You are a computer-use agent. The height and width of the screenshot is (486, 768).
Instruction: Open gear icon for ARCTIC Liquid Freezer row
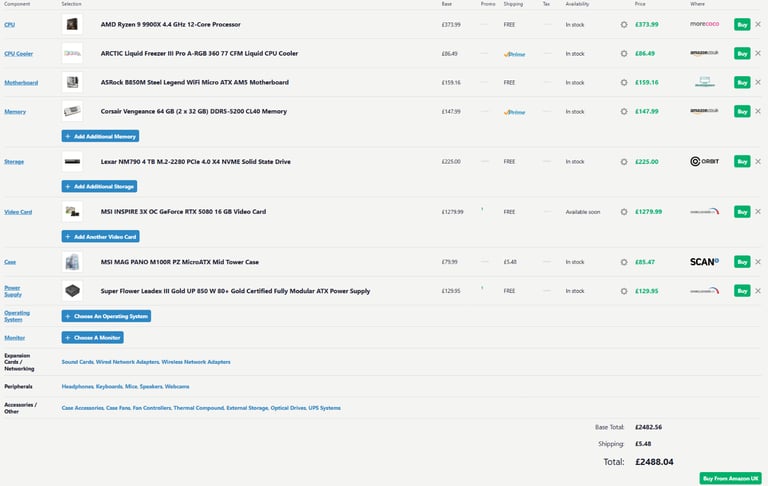pos(624,53)
